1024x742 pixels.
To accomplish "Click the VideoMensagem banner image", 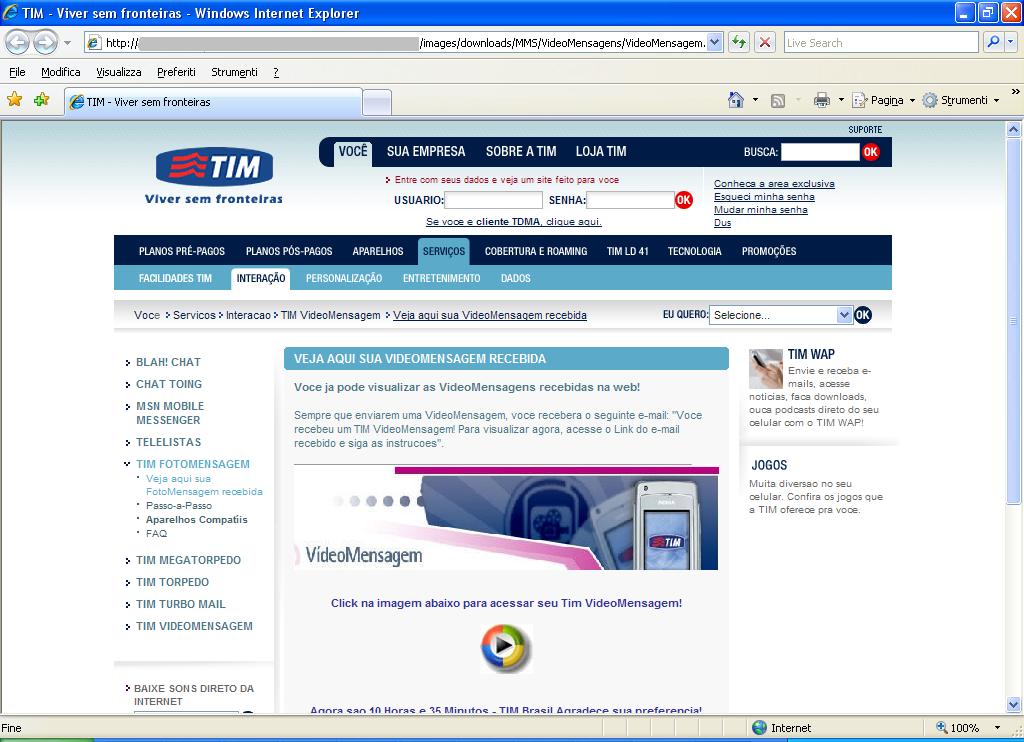I will (x=506, y=519).
